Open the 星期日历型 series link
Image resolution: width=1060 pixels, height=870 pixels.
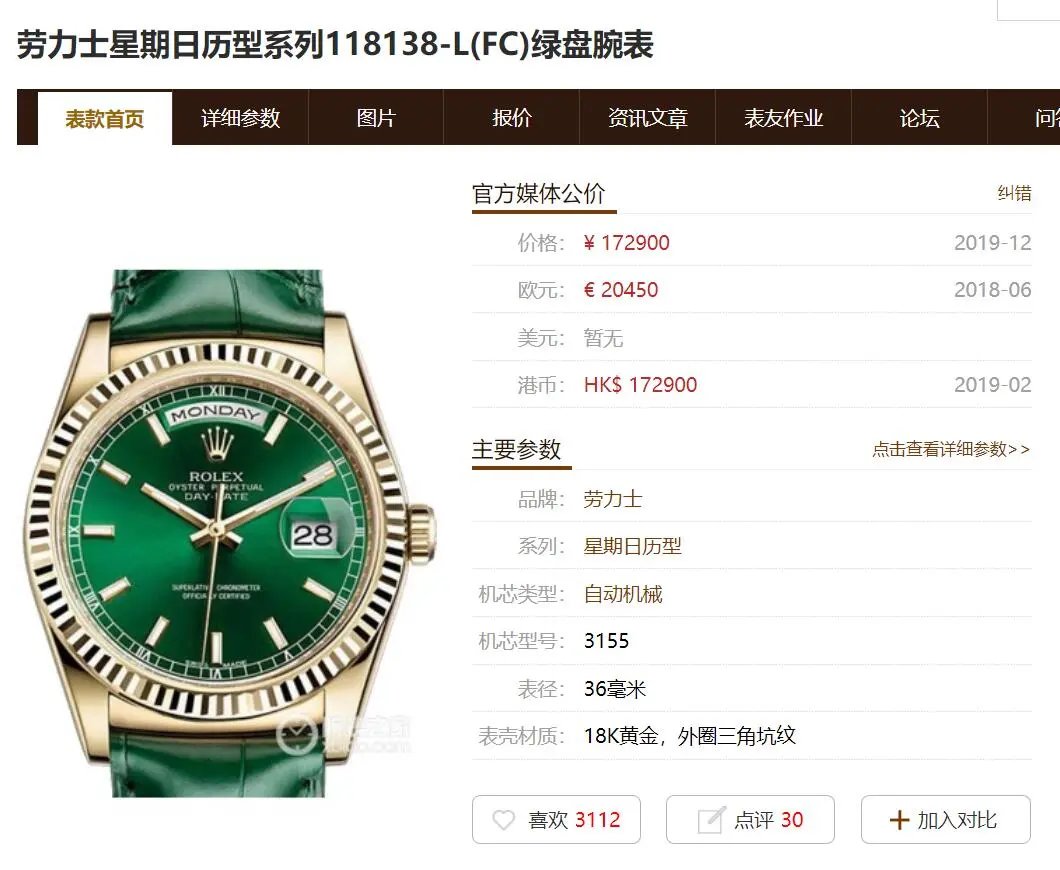632,546
